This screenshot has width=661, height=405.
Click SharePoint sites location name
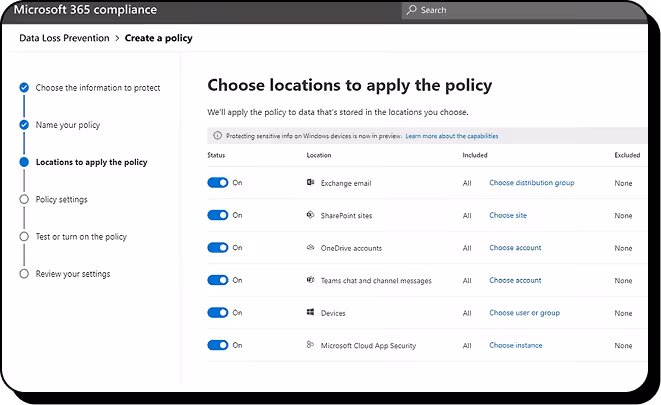(346, 215)
